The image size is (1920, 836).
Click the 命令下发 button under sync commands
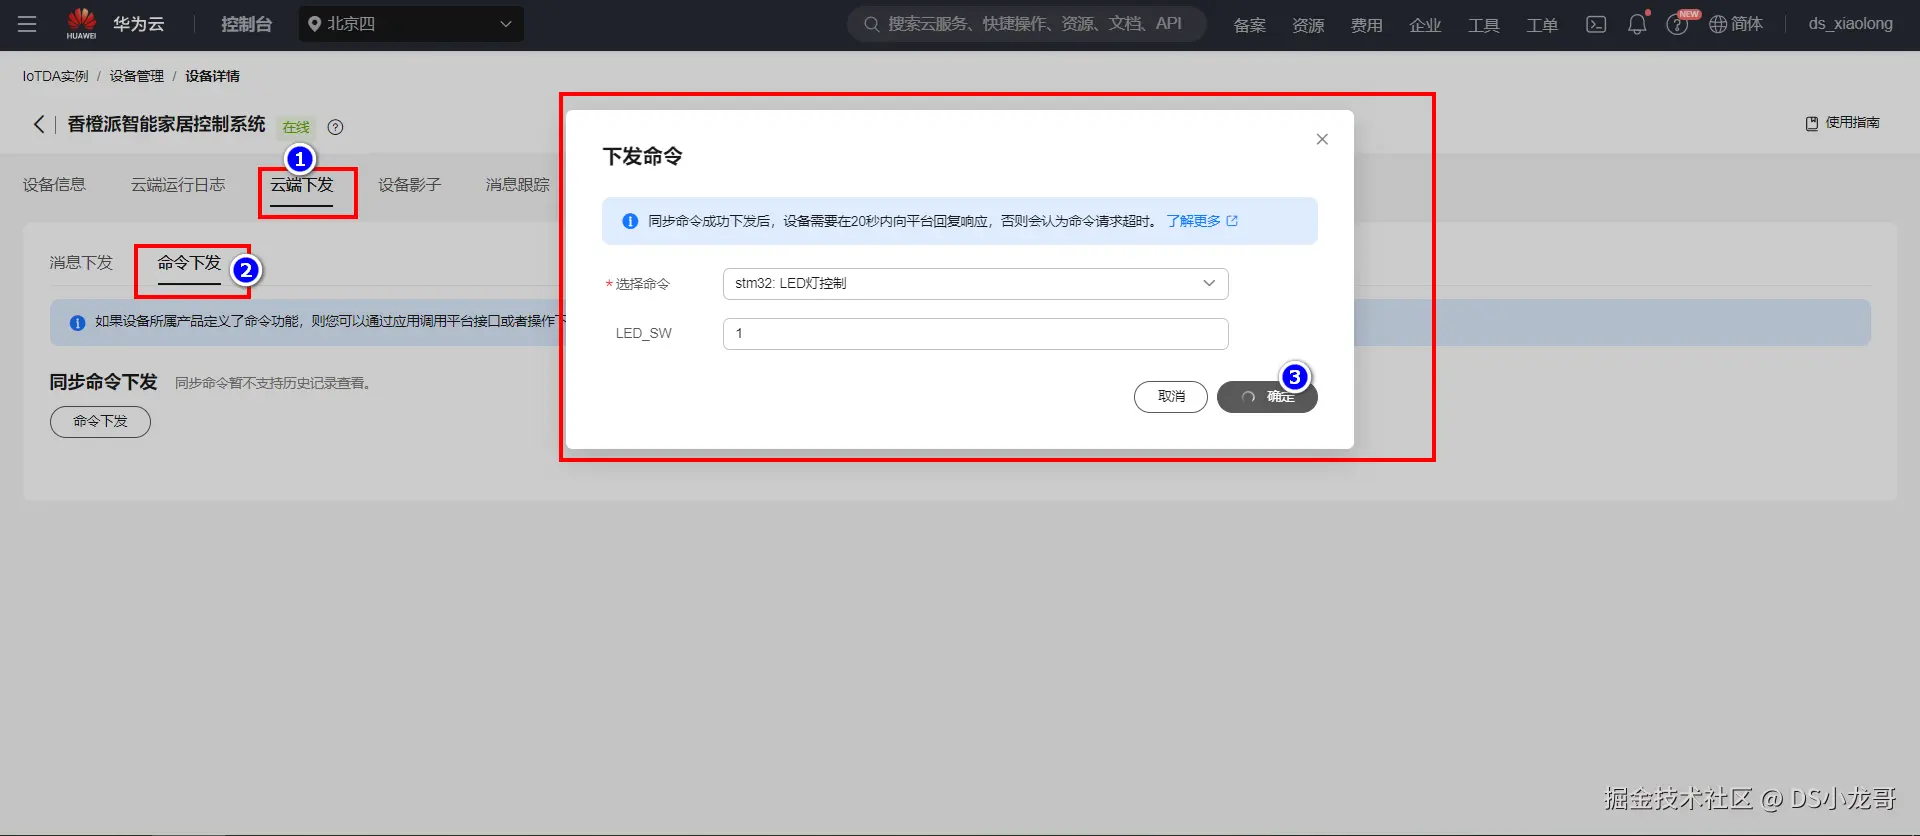(x=100, y=422)
